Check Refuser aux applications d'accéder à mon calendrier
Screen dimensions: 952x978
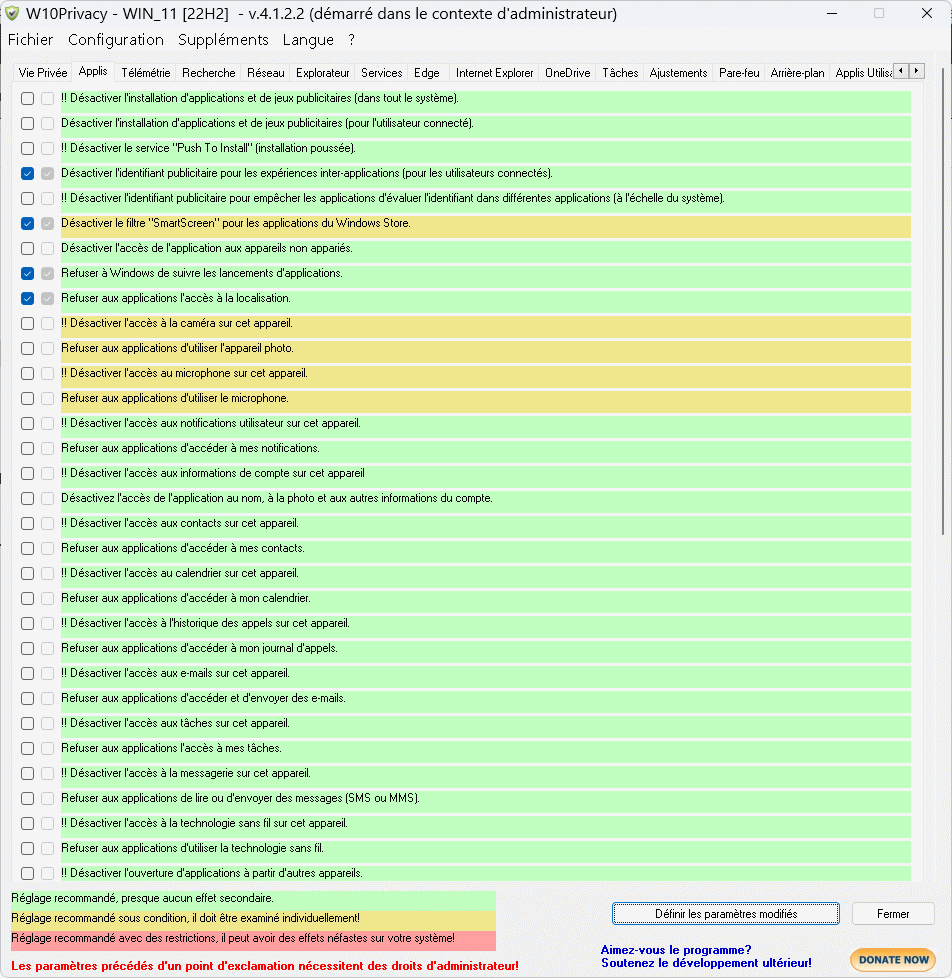tap(27, 598)
